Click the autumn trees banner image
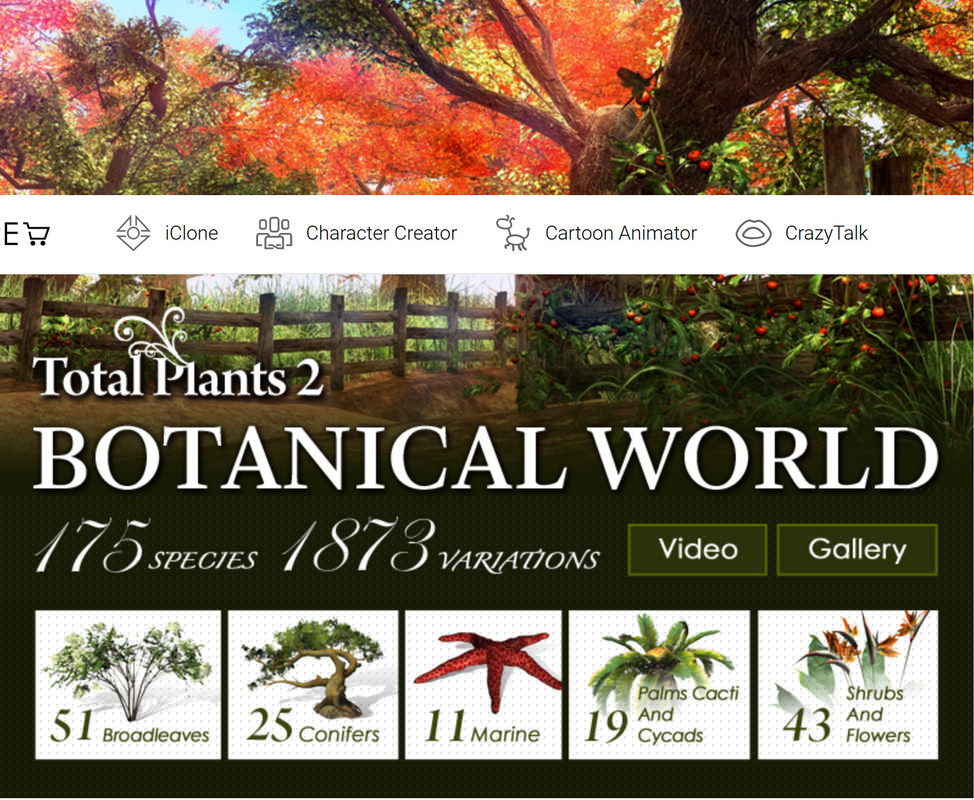The image size is (974, 800). tap(486, 97)
